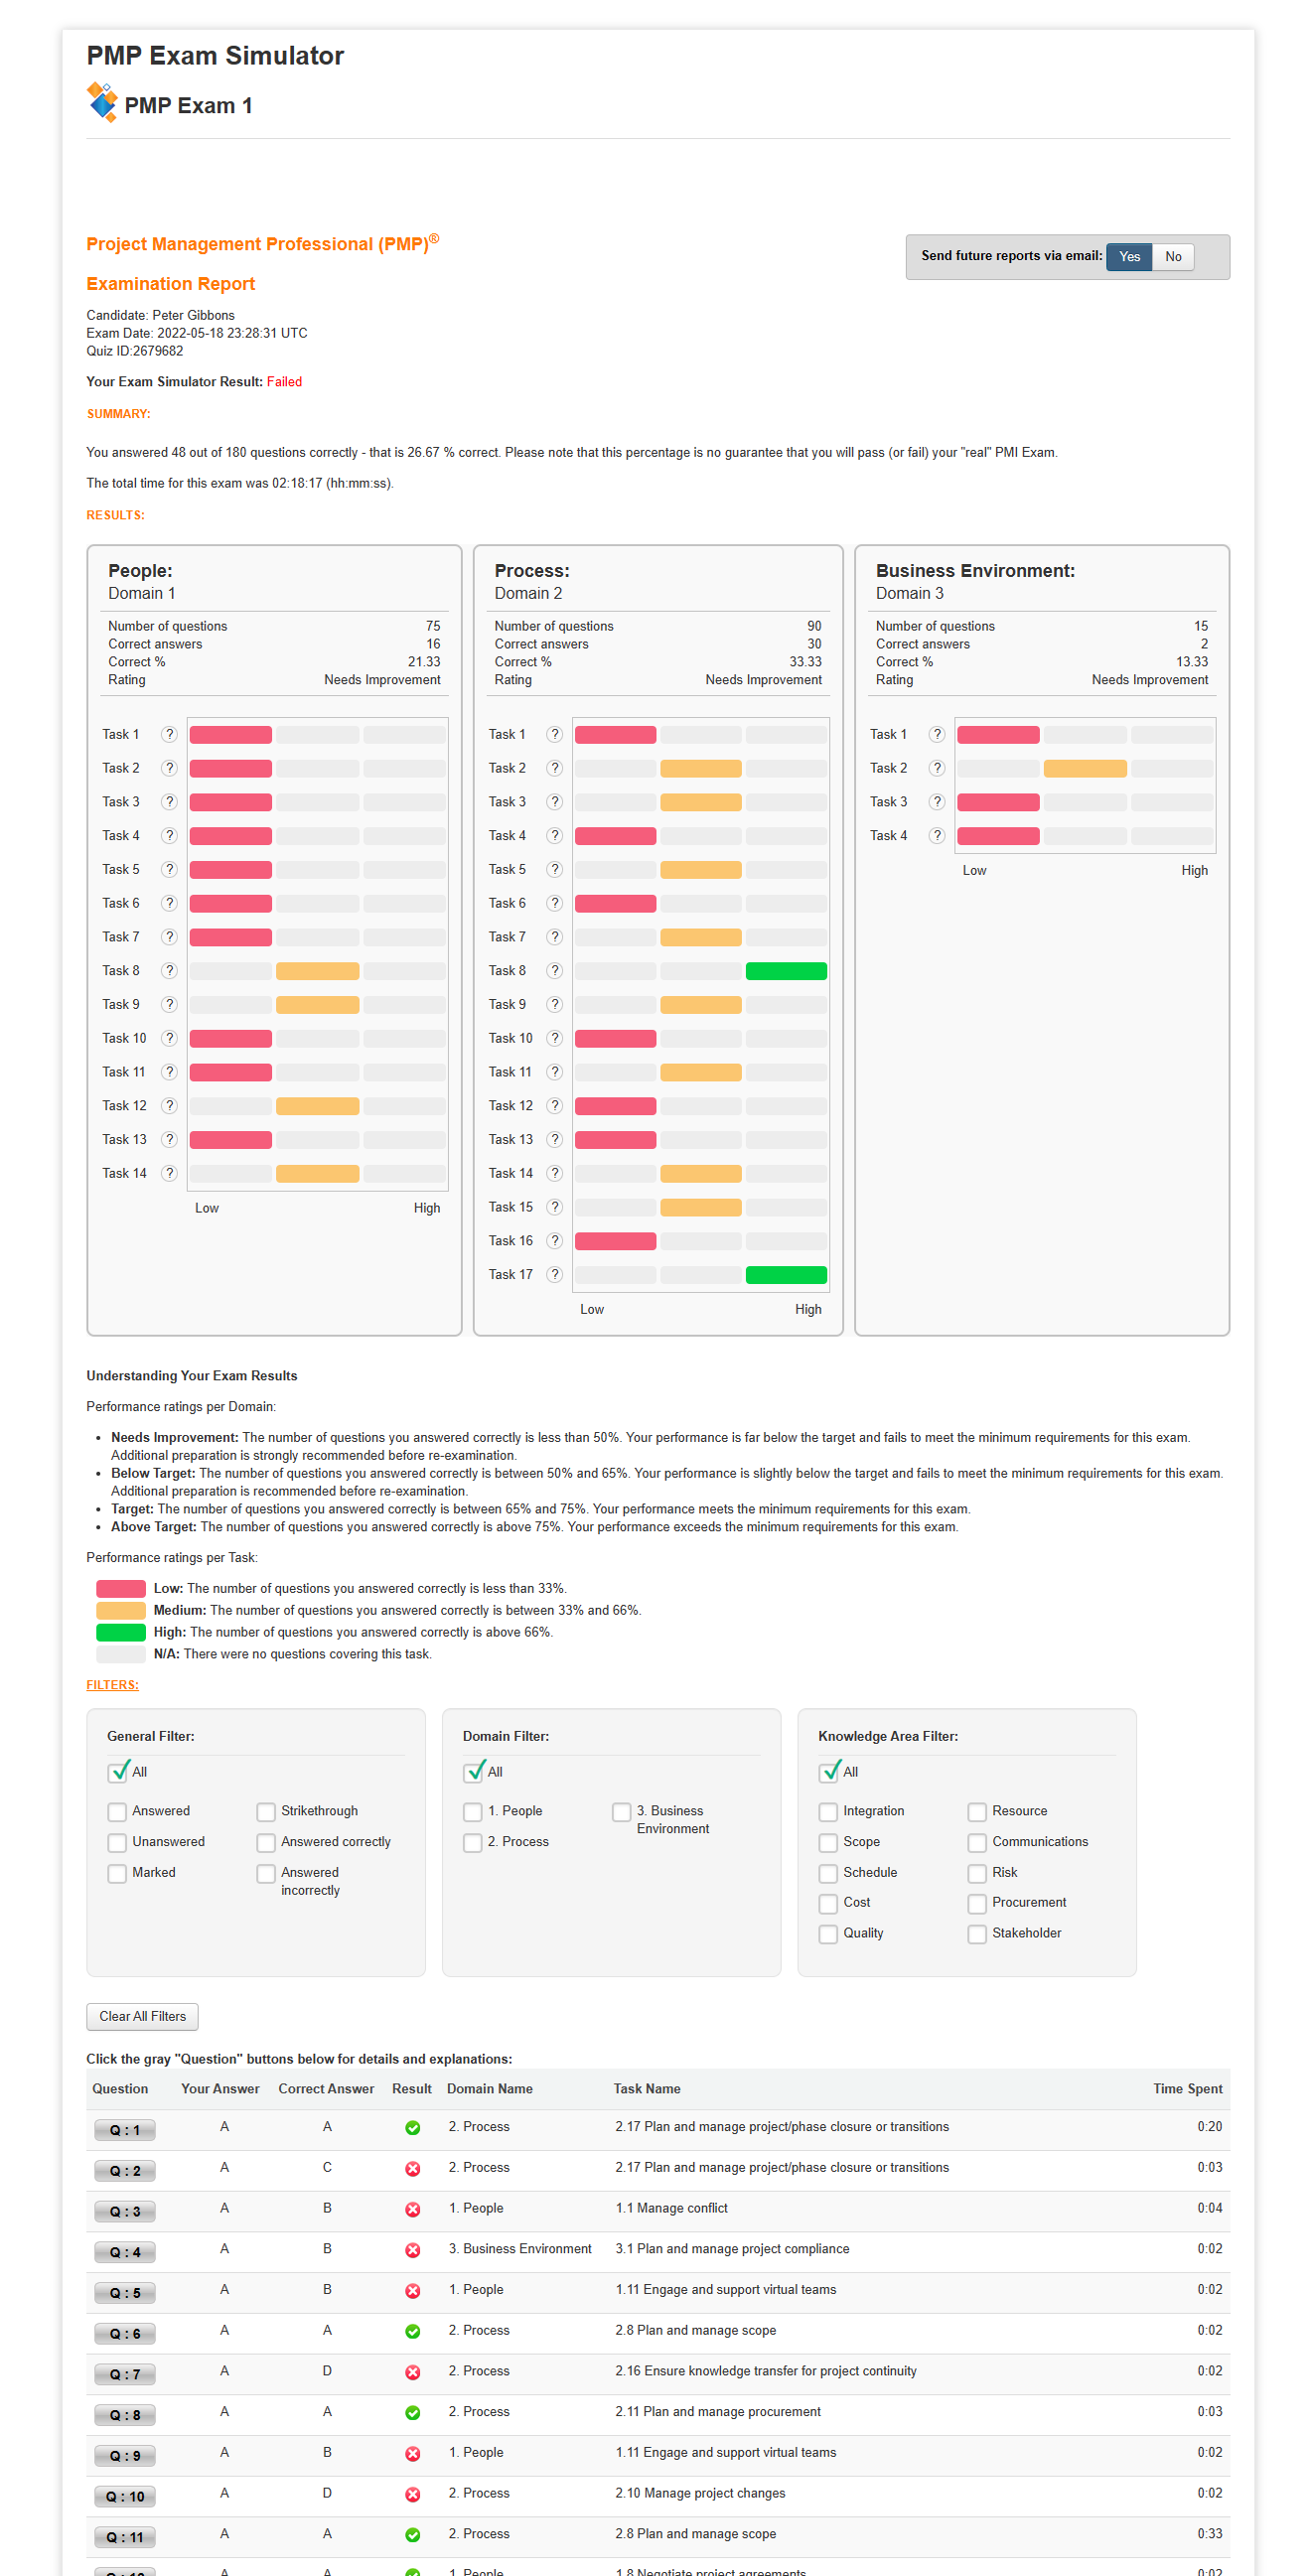Check the 2. Process domain checkbox
This screenshot has width=1311, height=2576.
473,1843
